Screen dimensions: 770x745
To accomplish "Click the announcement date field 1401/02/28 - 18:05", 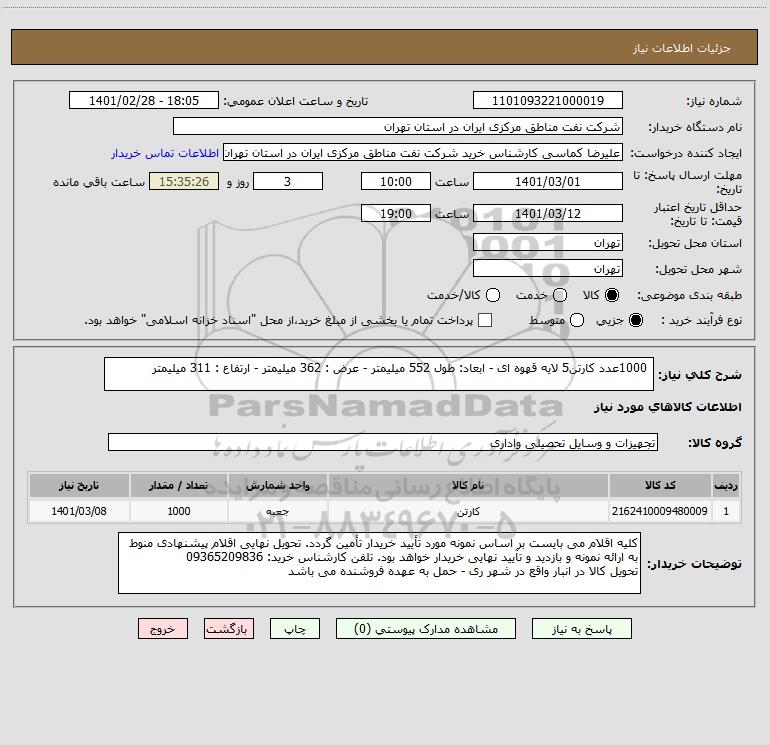I will tap(144, 101).
